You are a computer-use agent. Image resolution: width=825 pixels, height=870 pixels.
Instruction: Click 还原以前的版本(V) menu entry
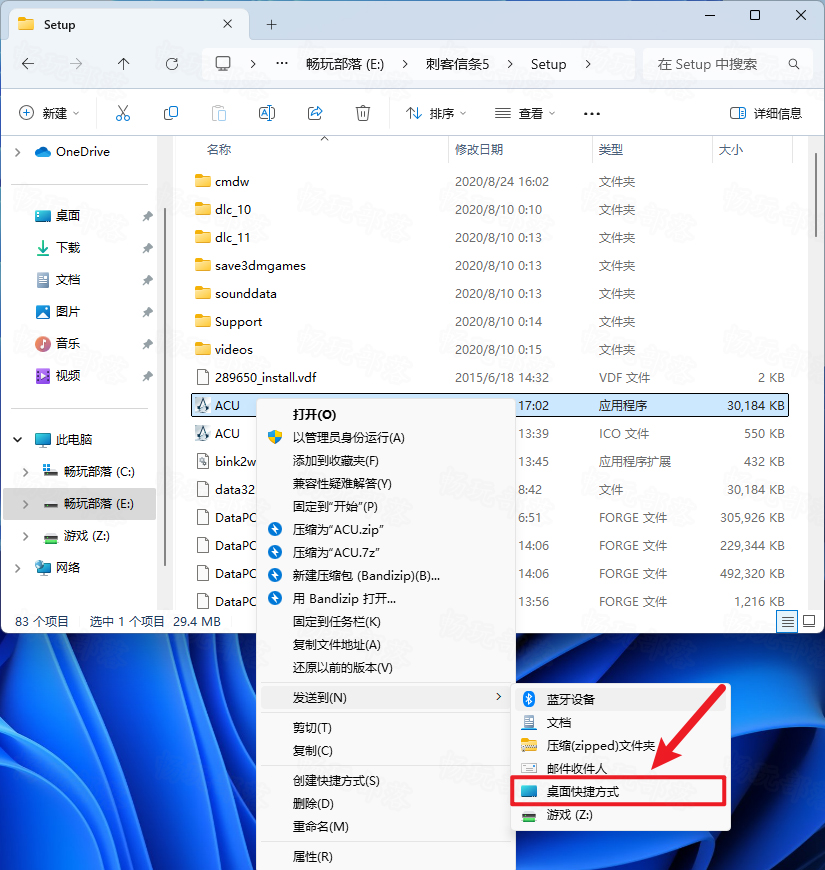click(386, 667)
